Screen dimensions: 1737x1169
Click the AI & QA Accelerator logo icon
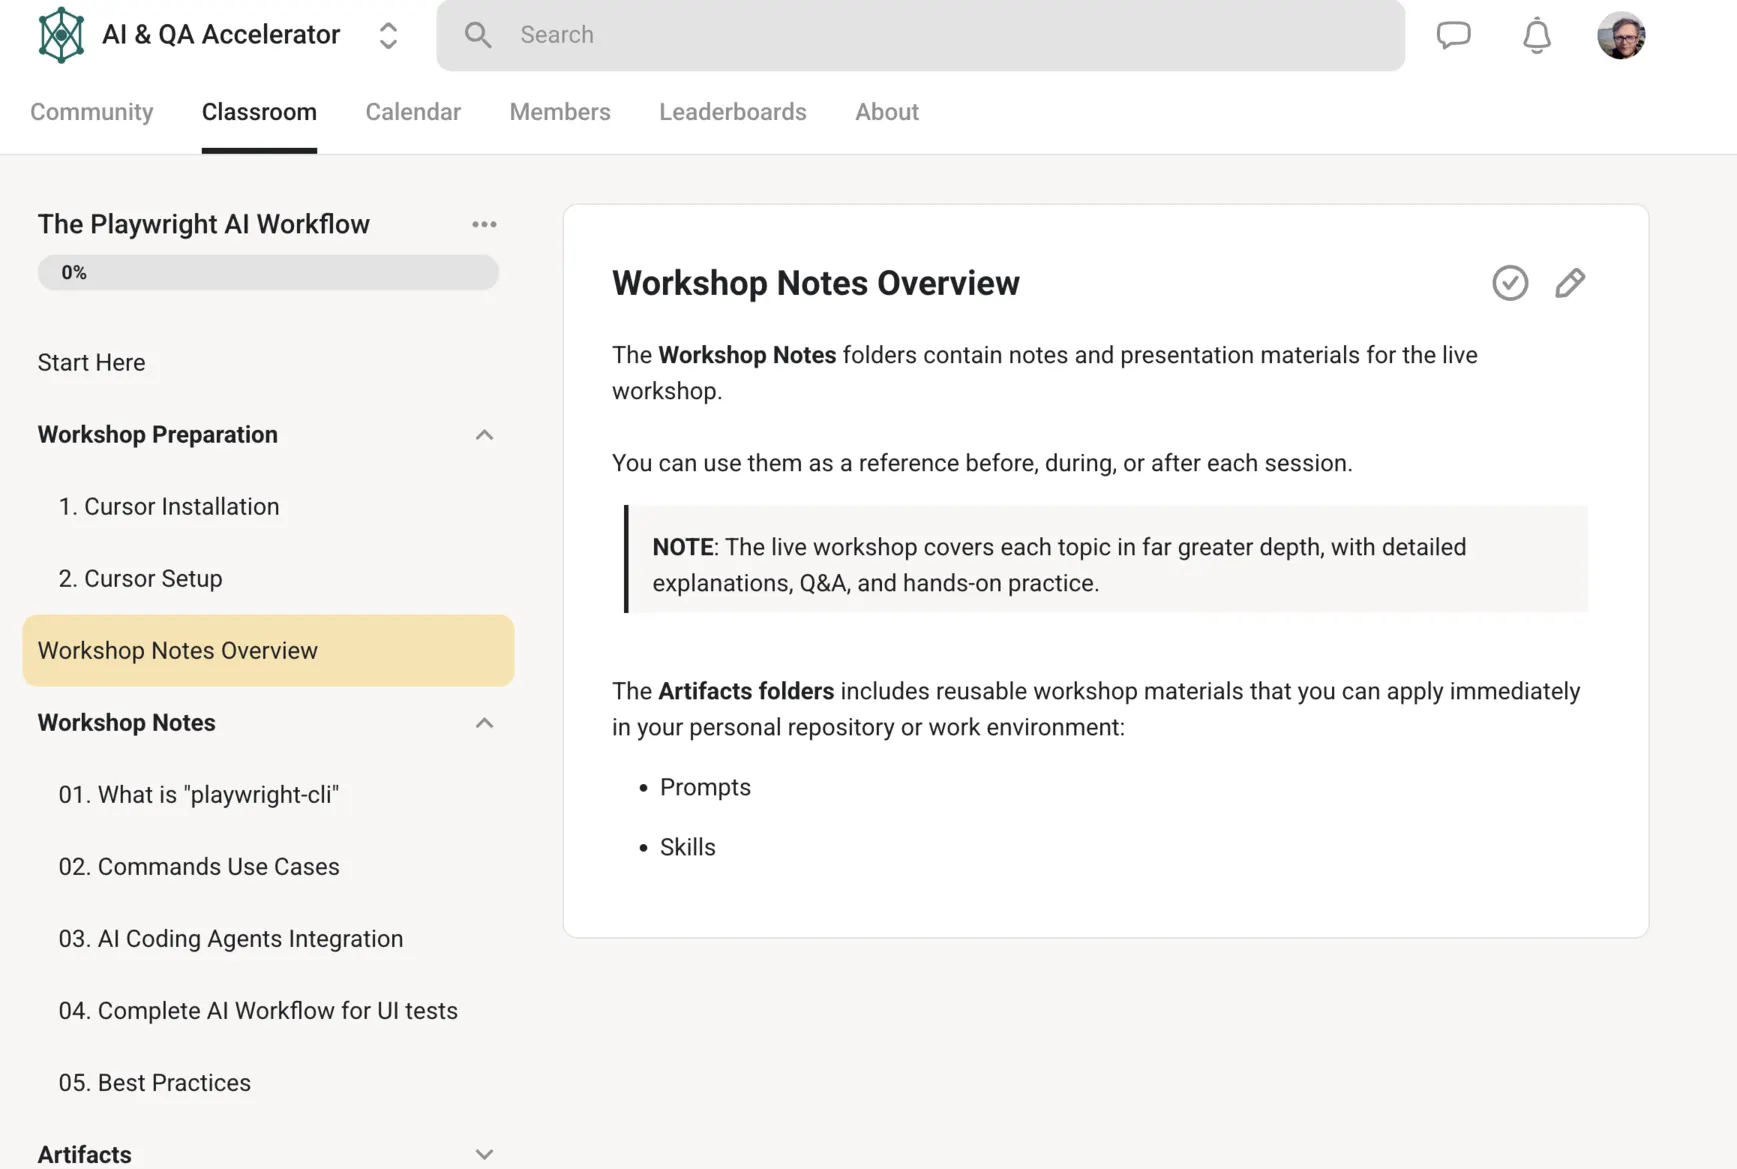tap(61, 35)
